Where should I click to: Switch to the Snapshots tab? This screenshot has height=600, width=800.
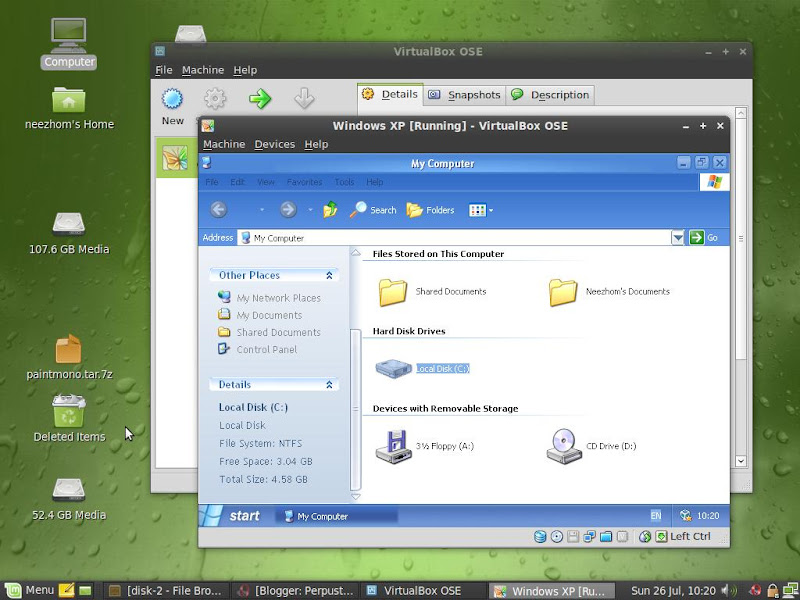tap(464, 95)
